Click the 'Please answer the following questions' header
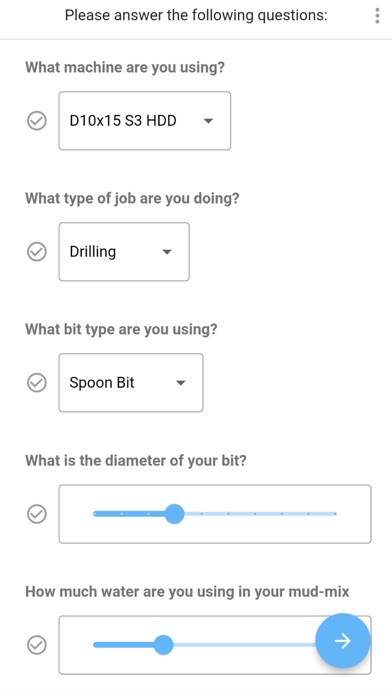This screenshot has height=696, width=392. coord(196,16)
